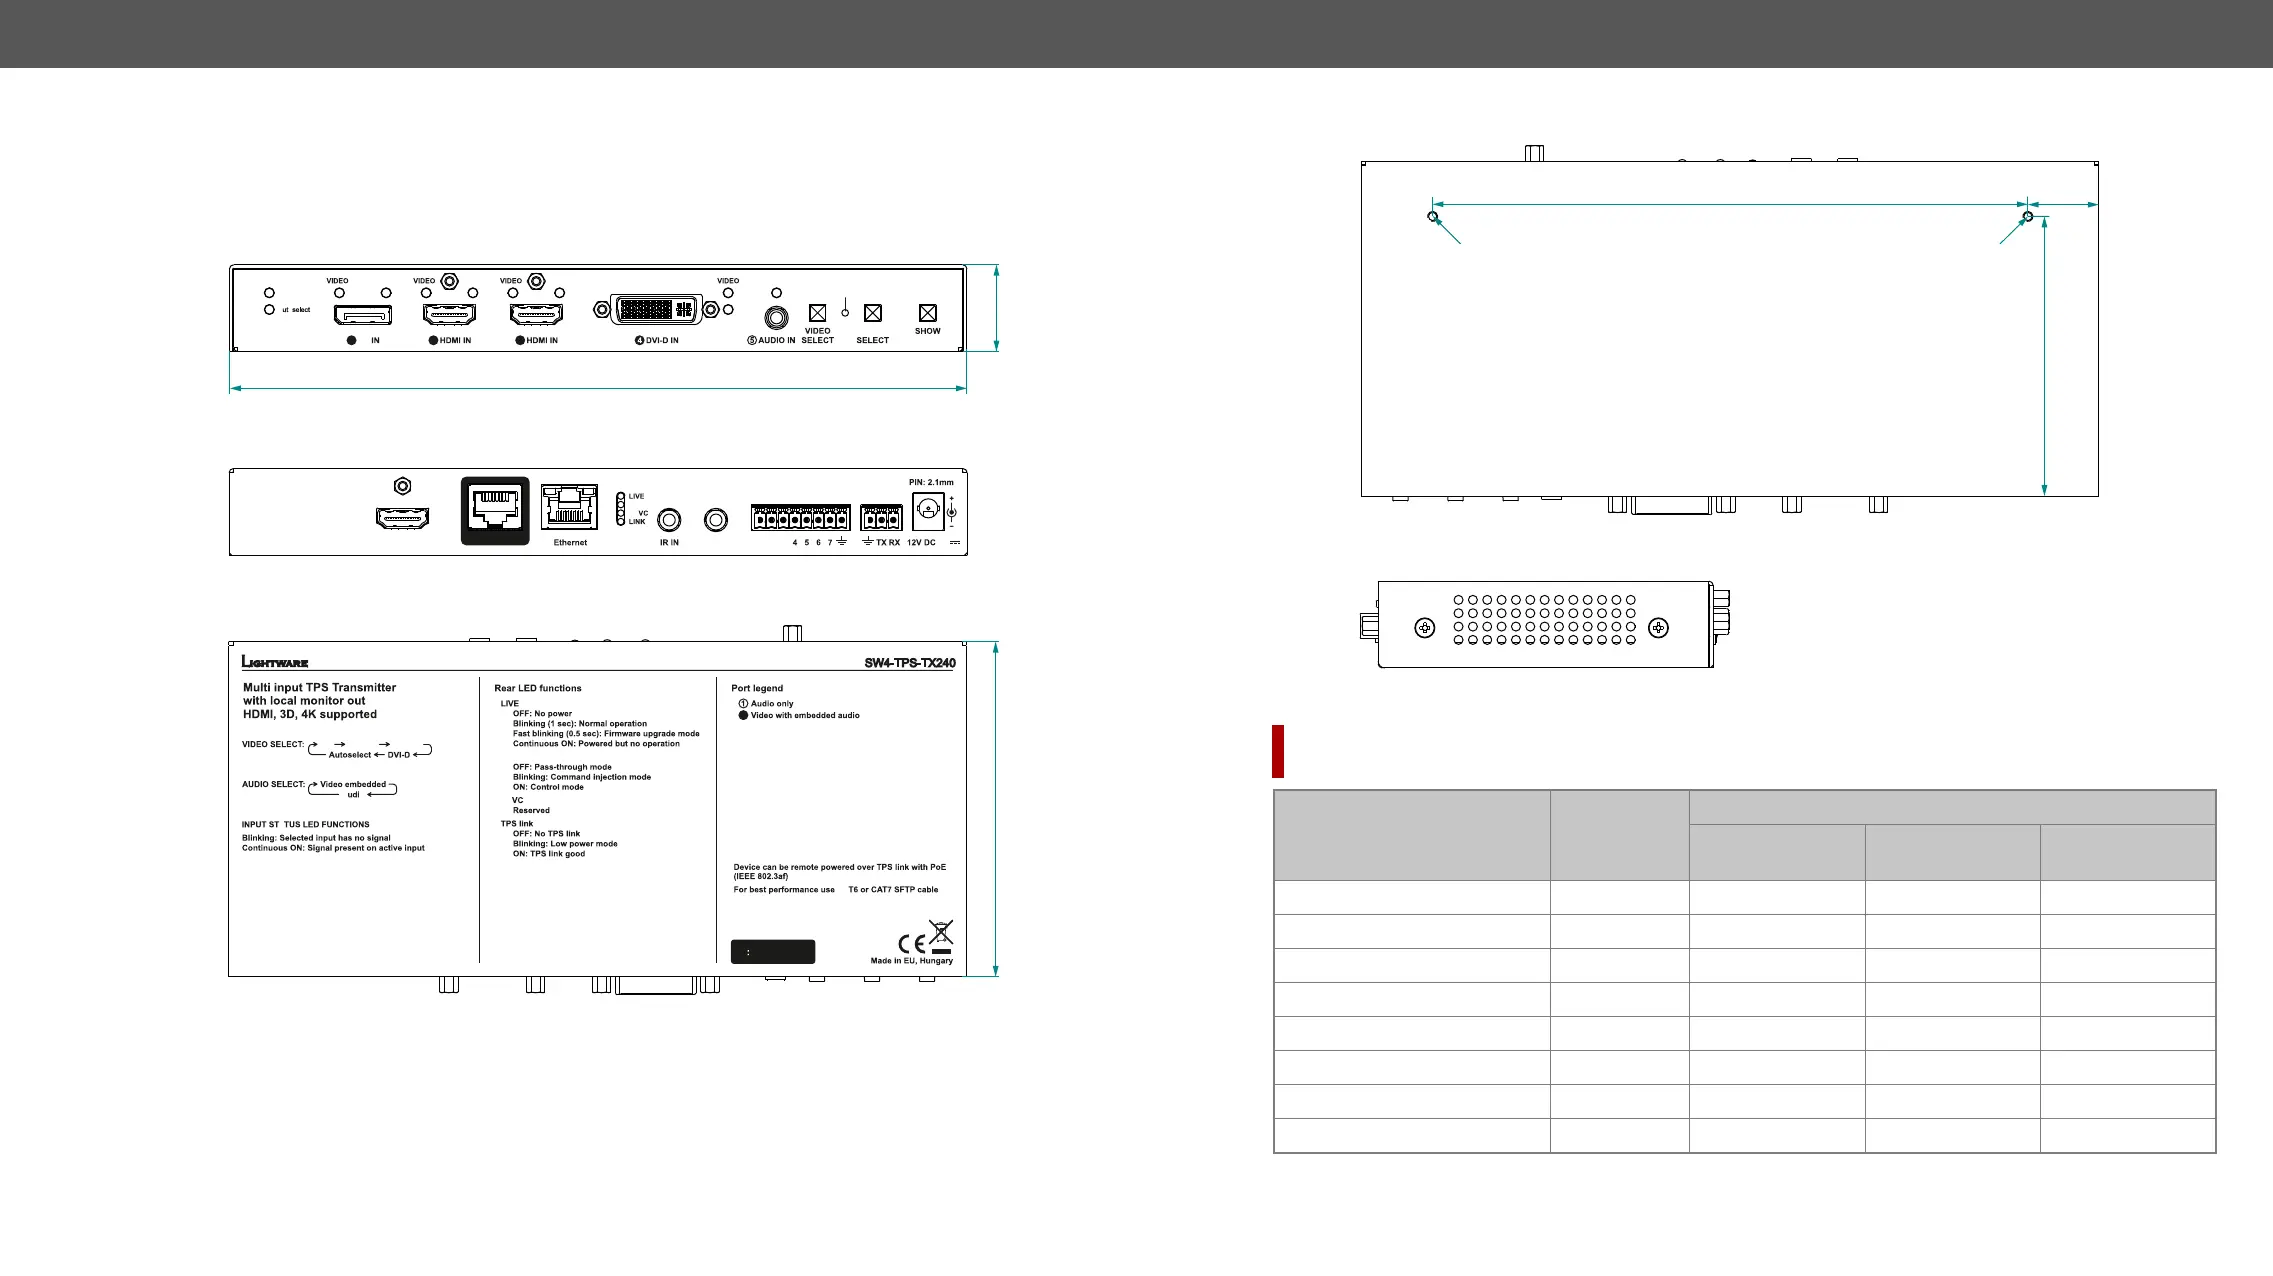Screen dimensions: 2273x1276
Task: Click the ventilation holes grid on side view
Action: click(1544, 620)
